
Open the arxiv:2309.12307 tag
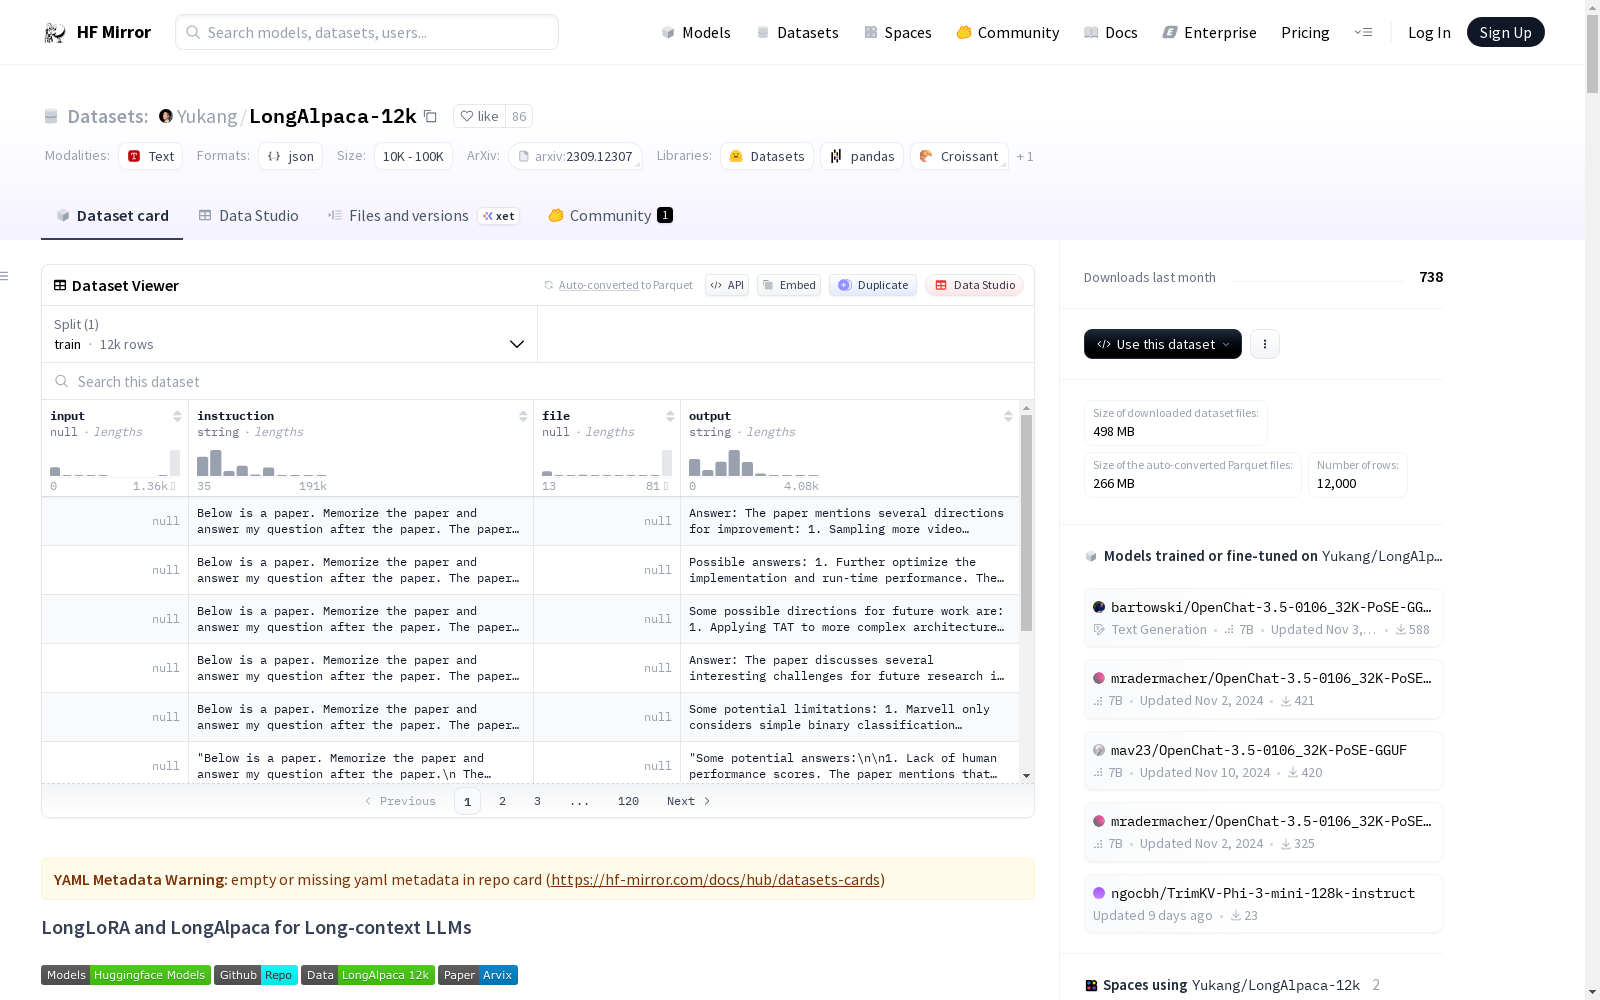pos(576,156)
